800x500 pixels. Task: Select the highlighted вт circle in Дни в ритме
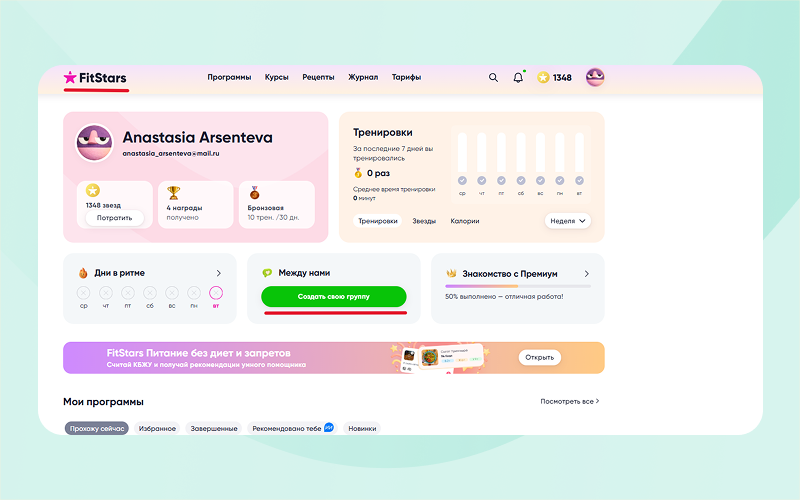coord(216,293)
